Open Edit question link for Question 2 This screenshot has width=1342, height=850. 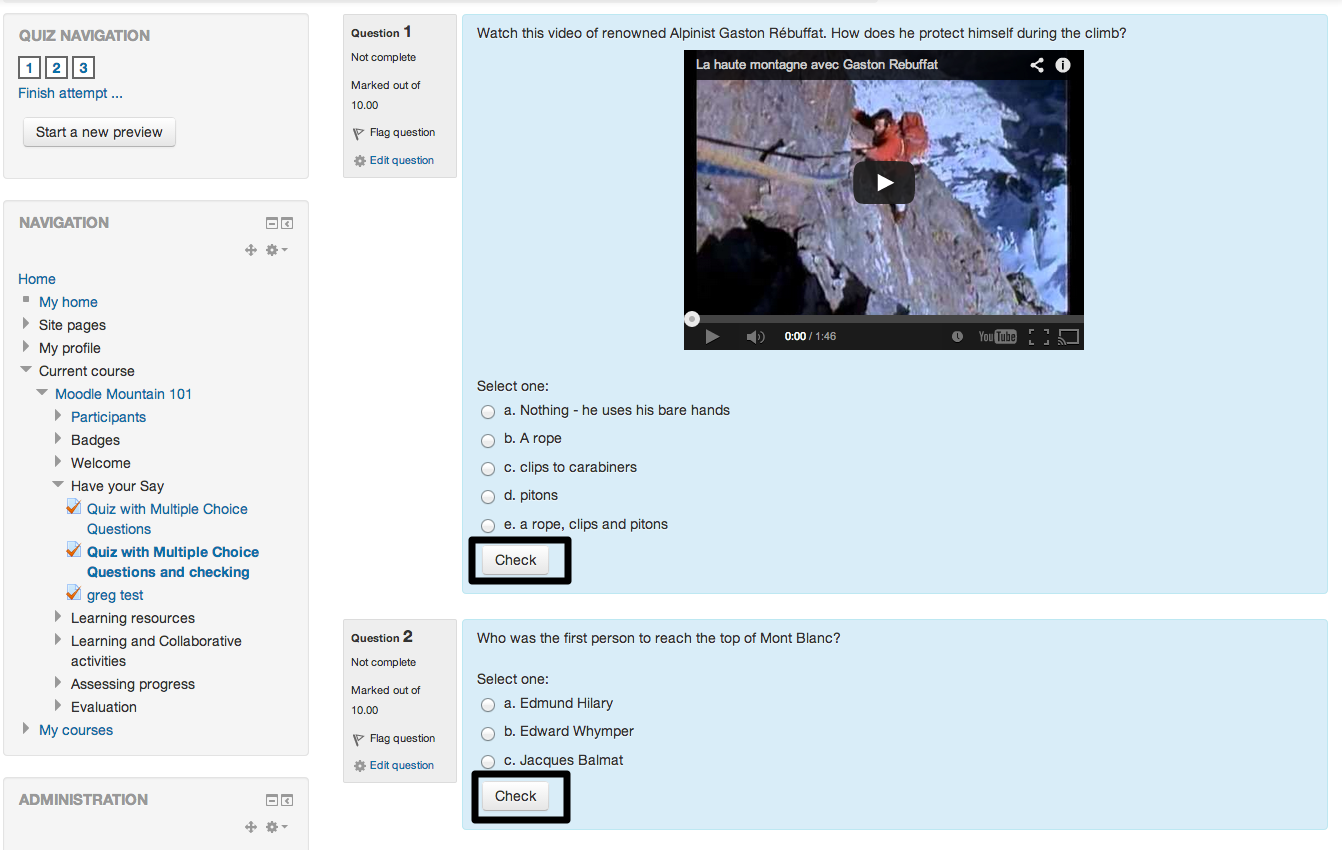coord(402,765)
